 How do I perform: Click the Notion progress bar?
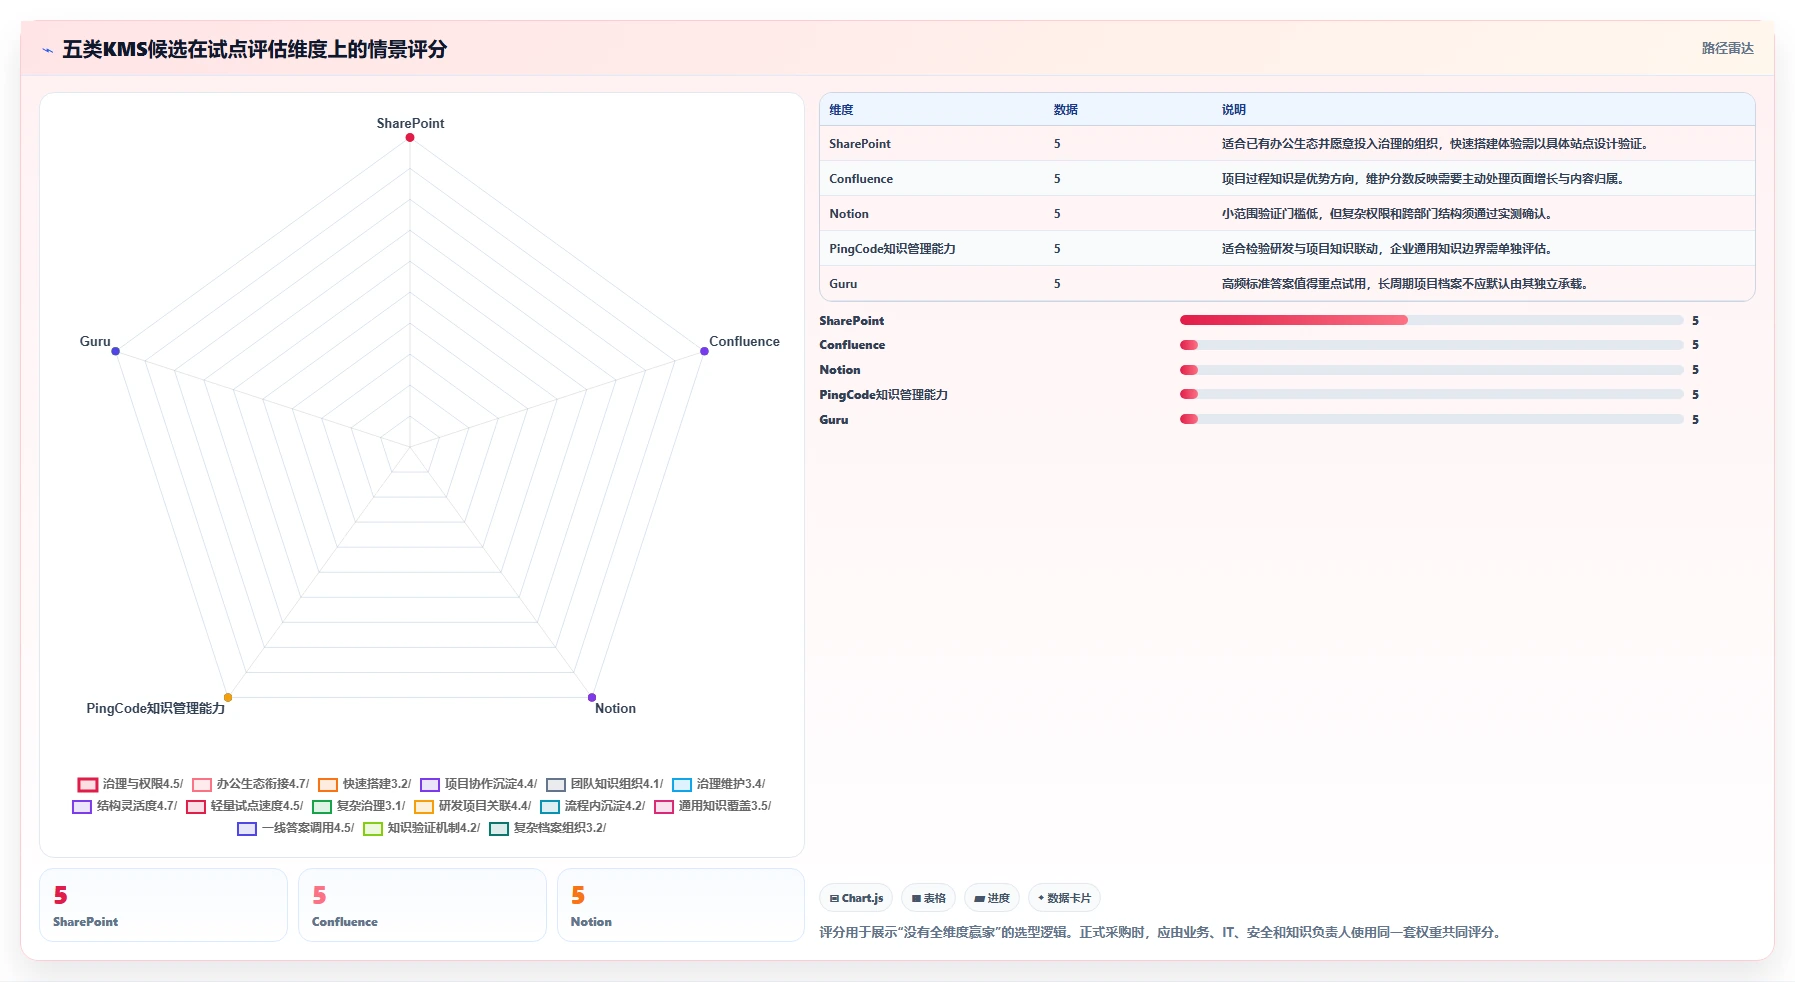point(1432,370)
